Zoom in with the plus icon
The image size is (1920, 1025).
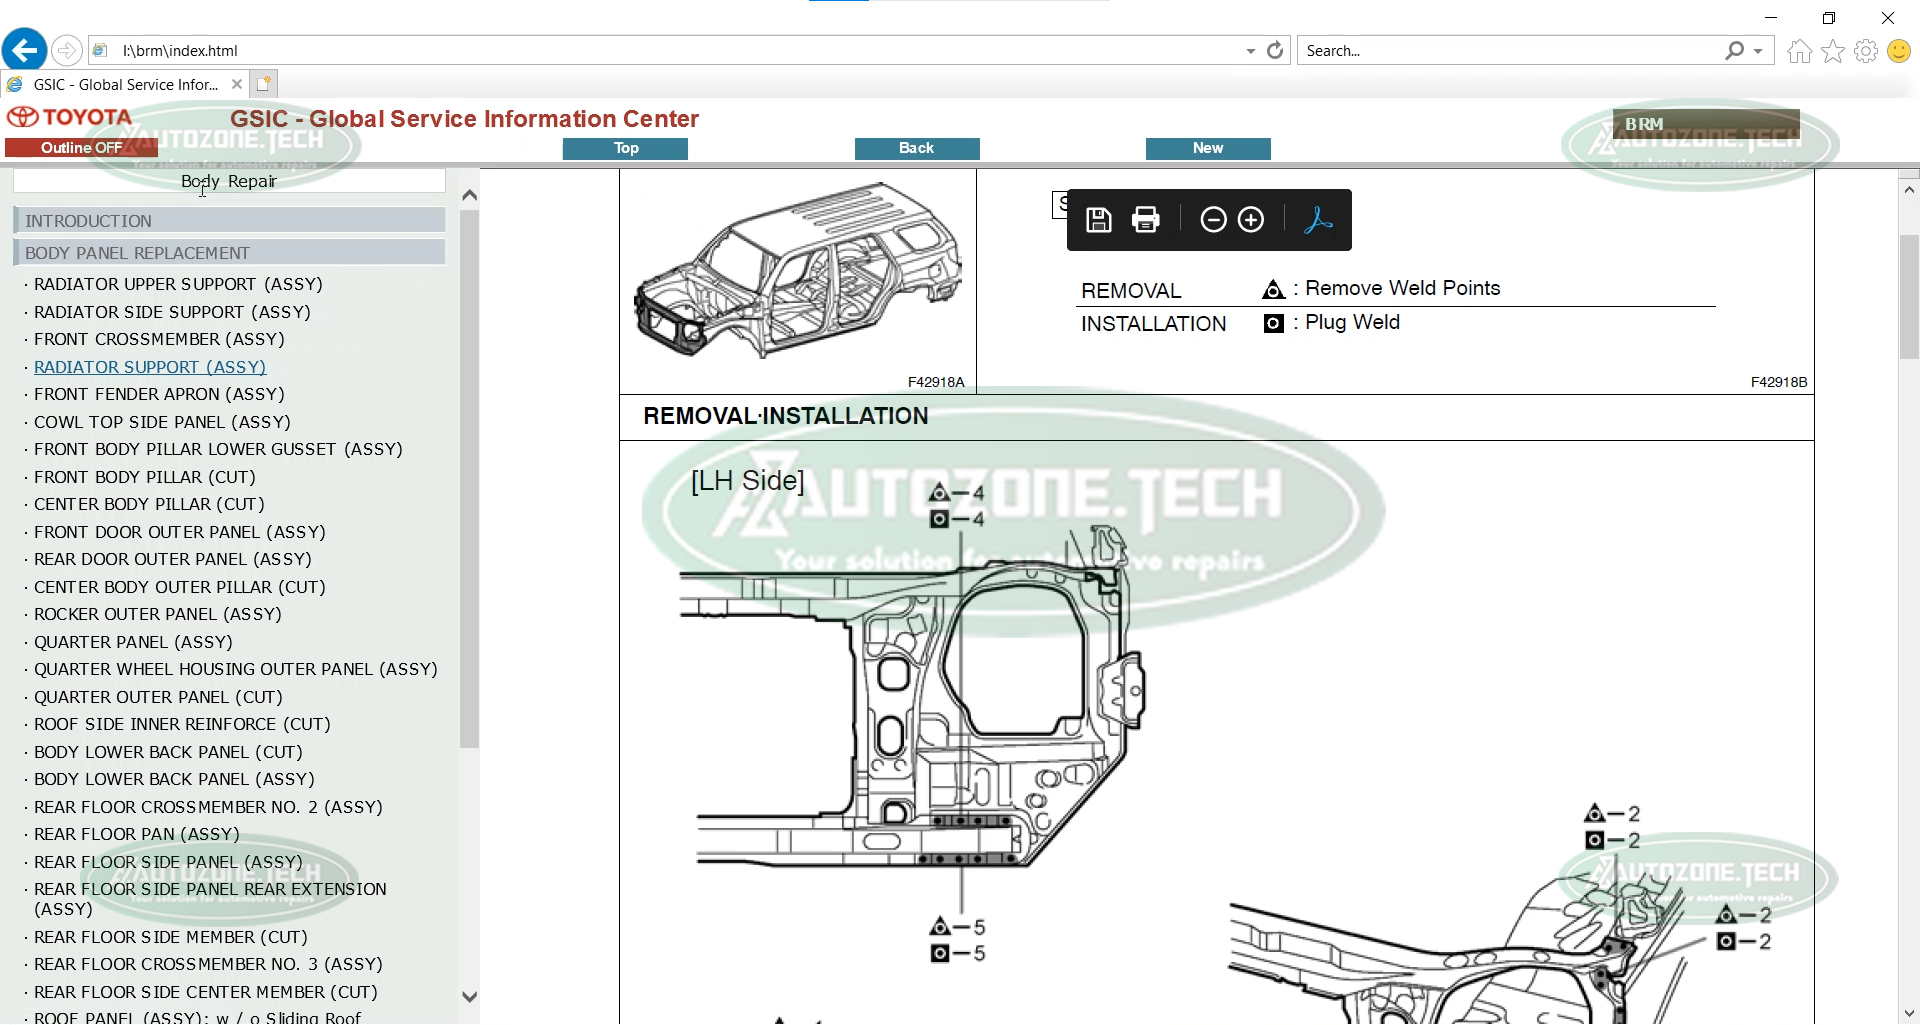pyautogui.click(x=1251, y=220)
